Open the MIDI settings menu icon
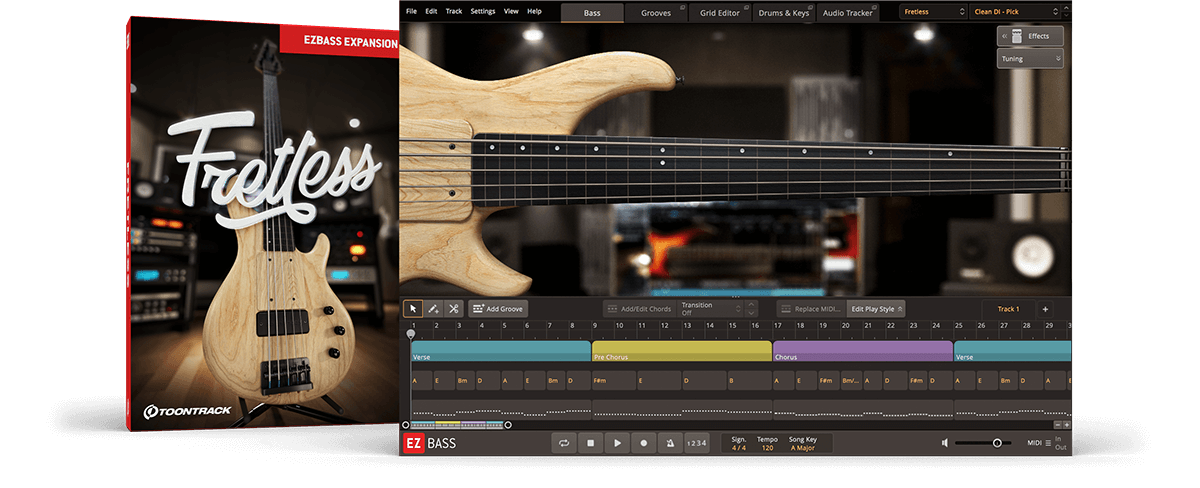The height and width of the screenshot is (488, 1200). 1047,443
